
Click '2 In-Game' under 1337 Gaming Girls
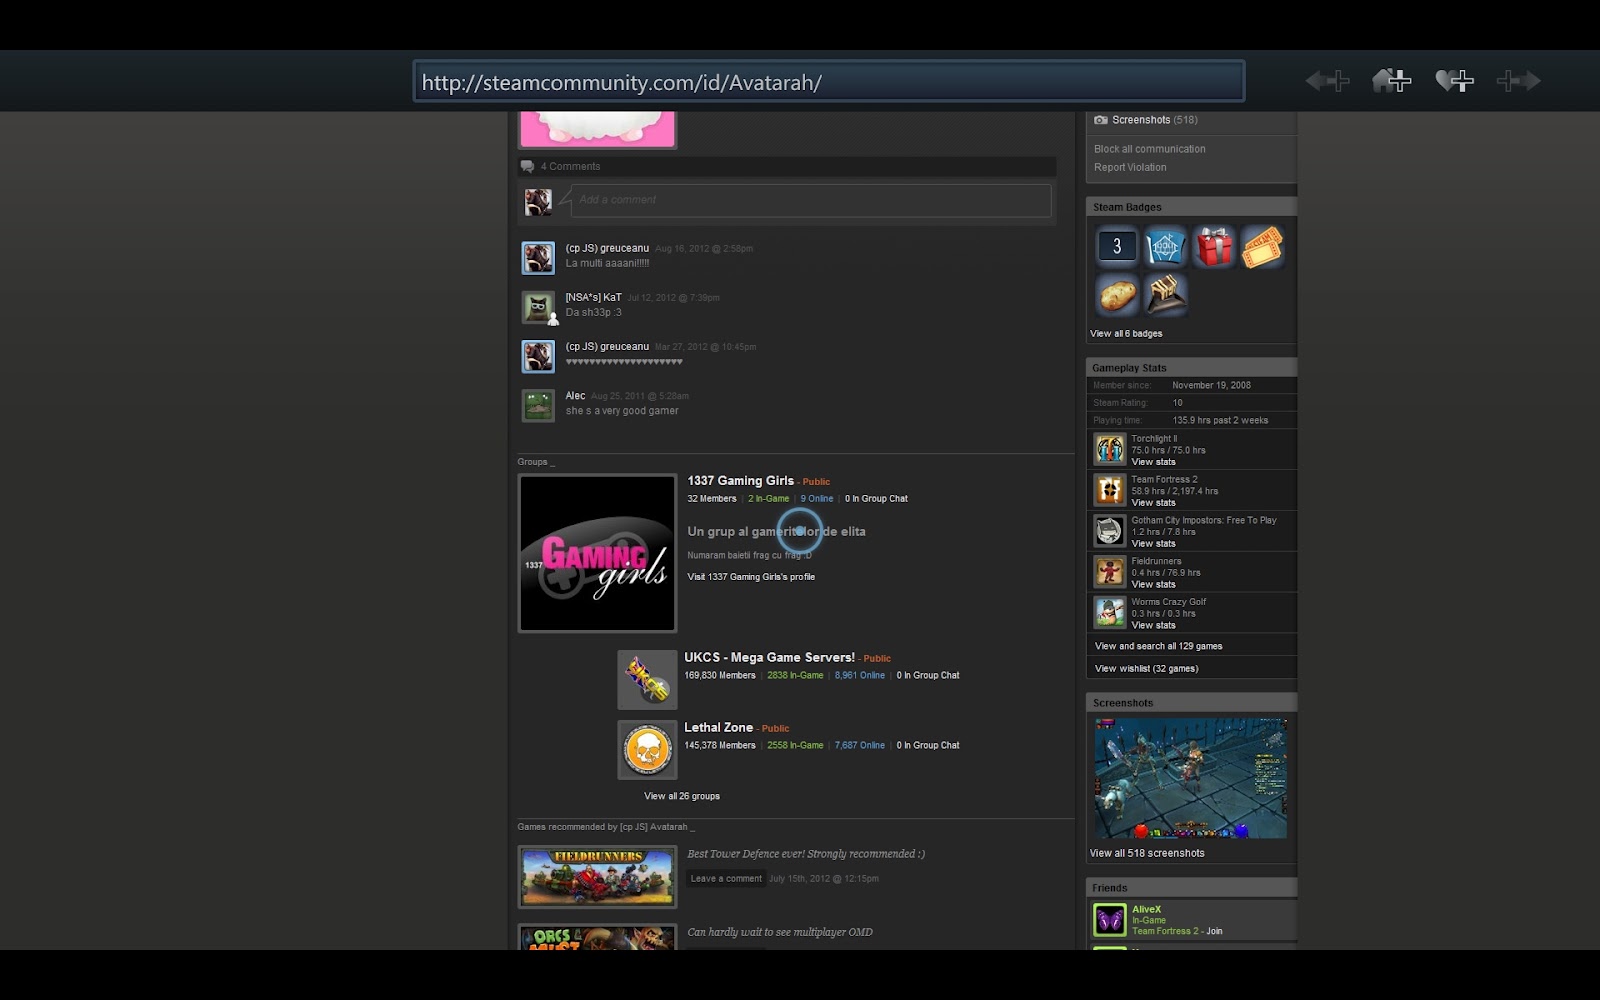coord(768,499)
